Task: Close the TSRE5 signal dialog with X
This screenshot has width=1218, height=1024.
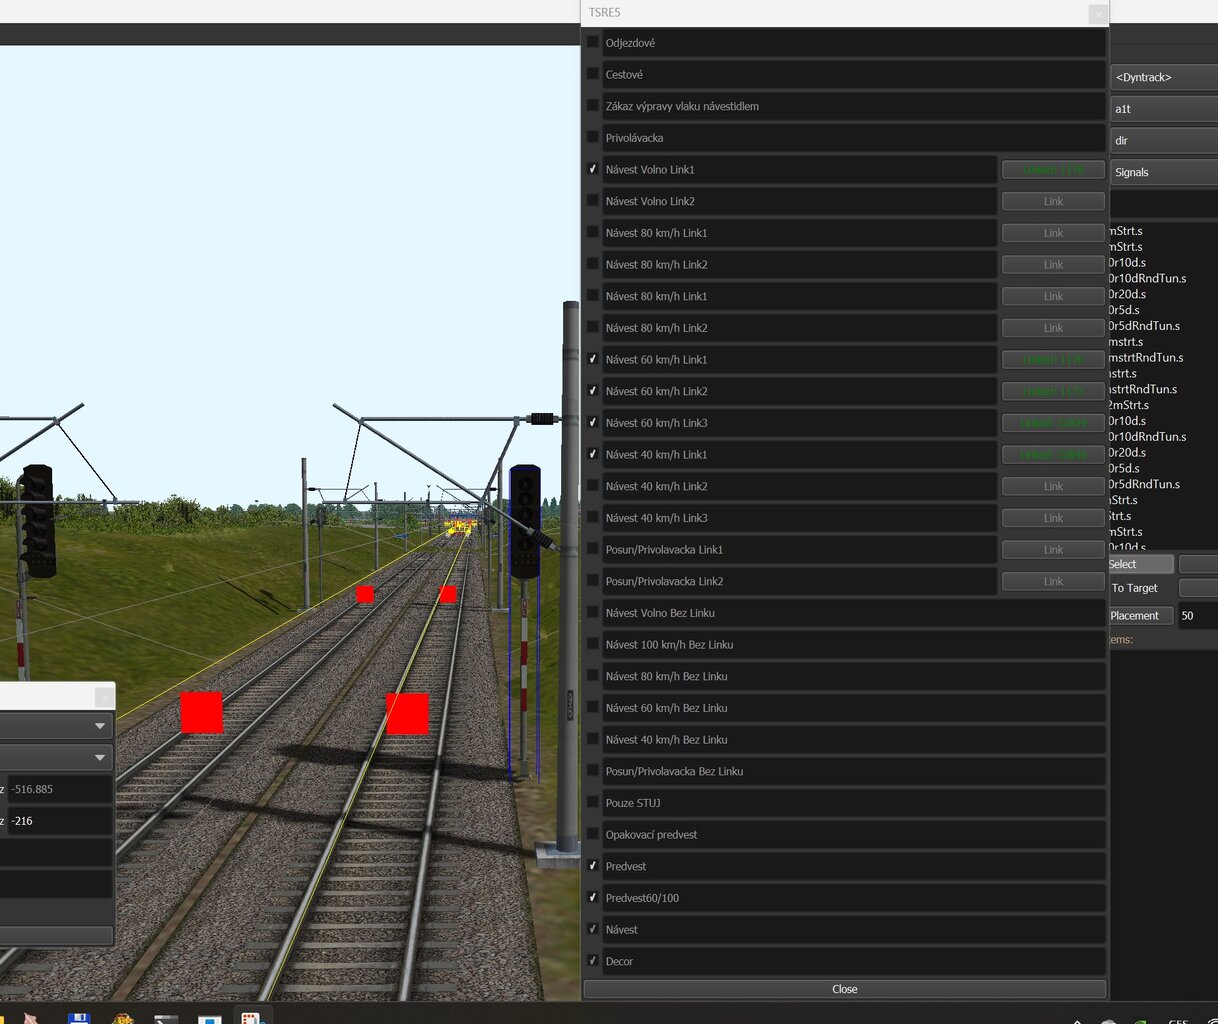Action: coord(1098,14)
